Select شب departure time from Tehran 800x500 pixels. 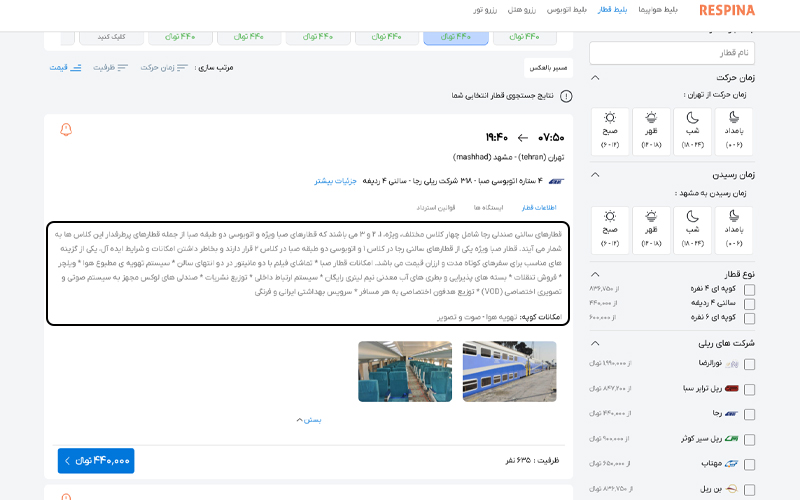point(692,131)
